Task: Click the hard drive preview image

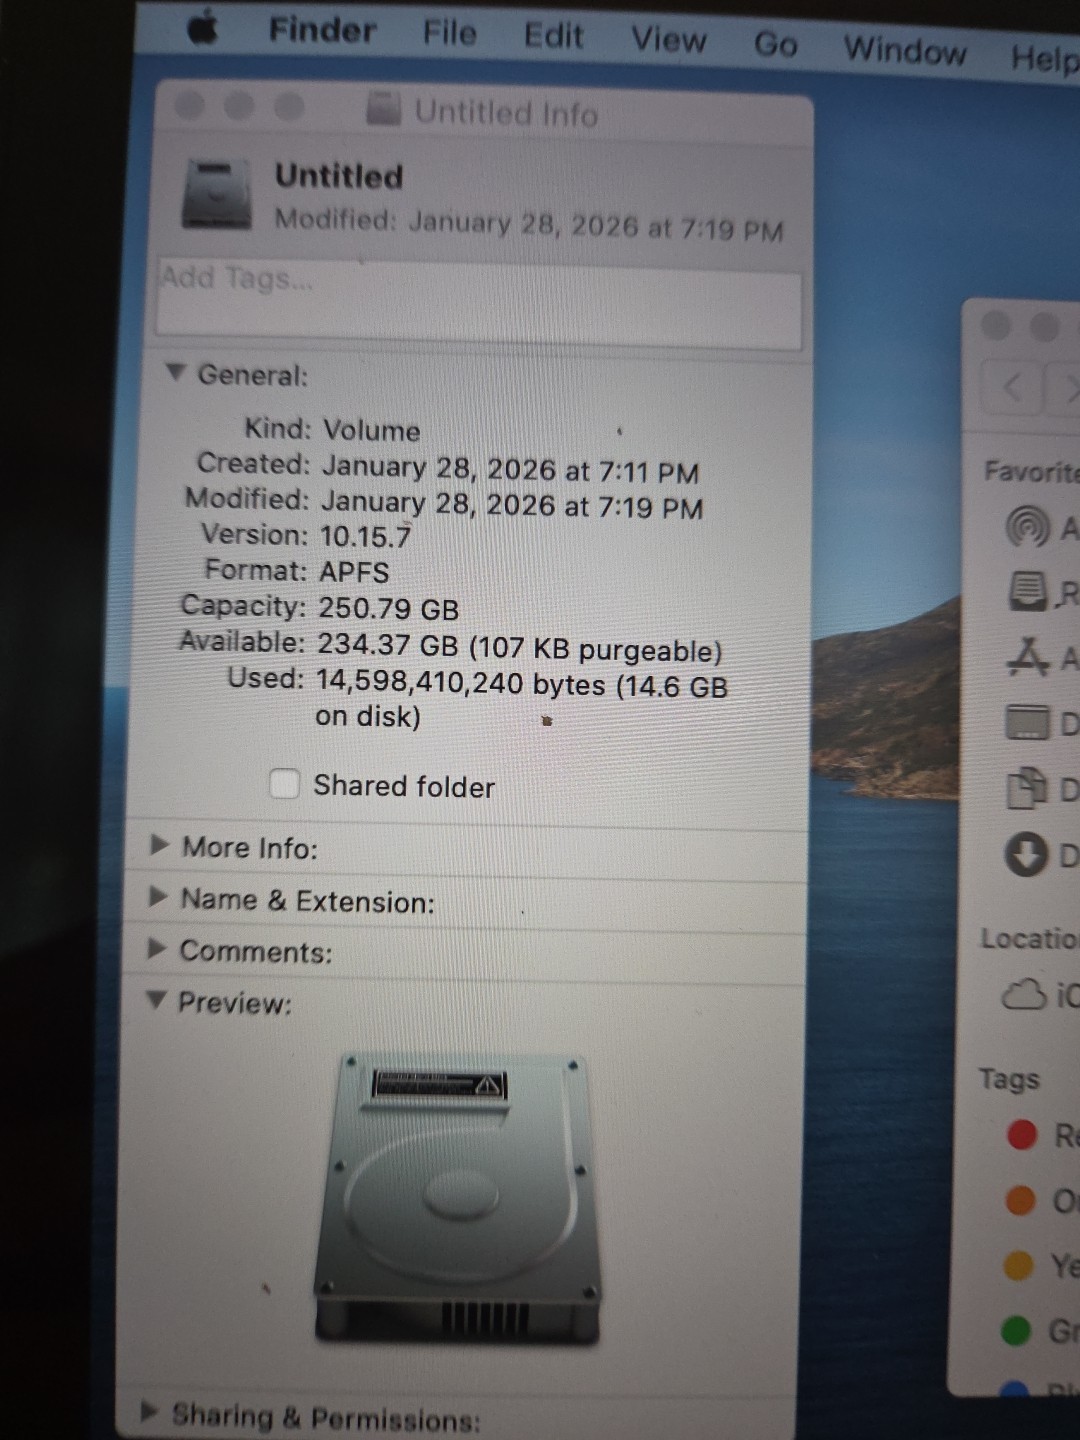Action: [460, 1199]
